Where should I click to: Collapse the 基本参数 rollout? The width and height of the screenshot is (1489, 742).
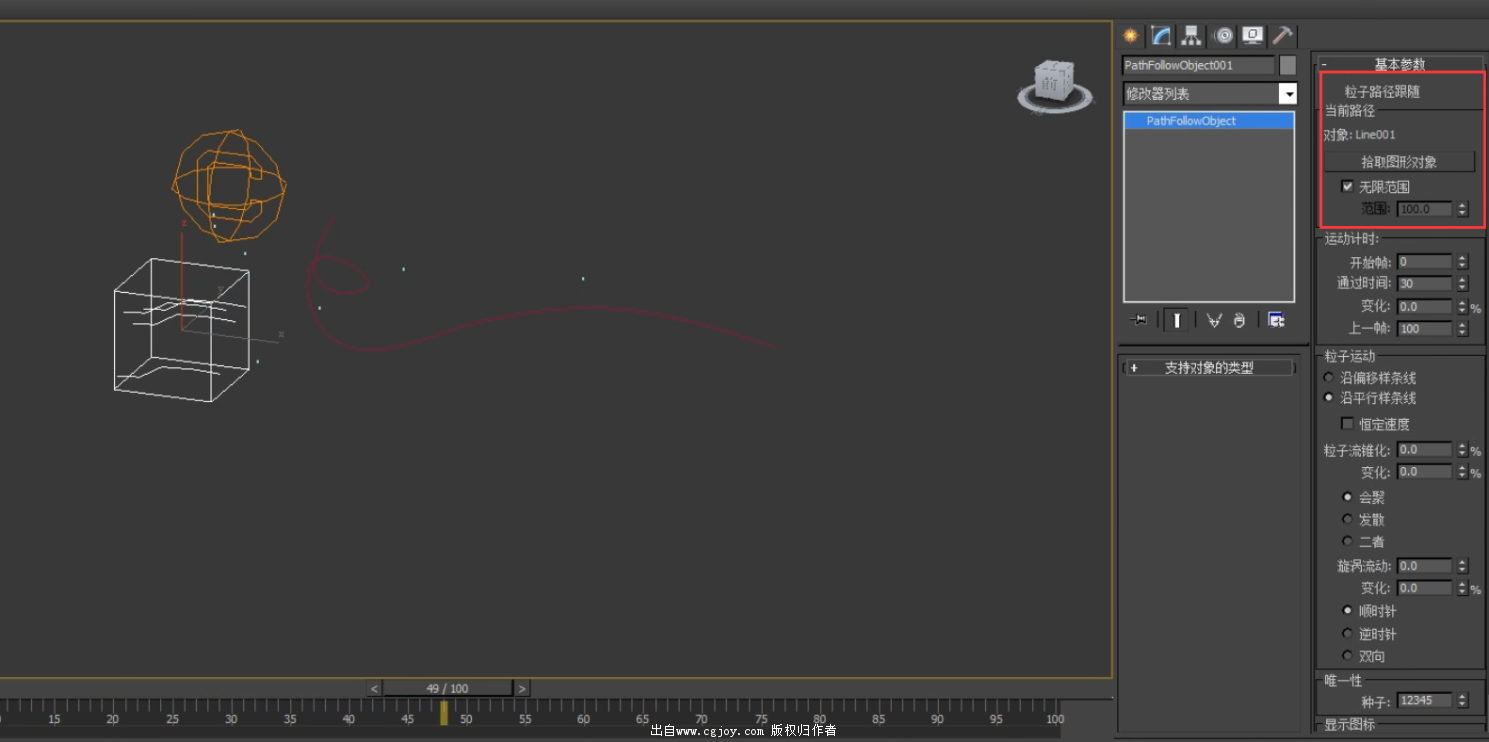coord(1400,64)
